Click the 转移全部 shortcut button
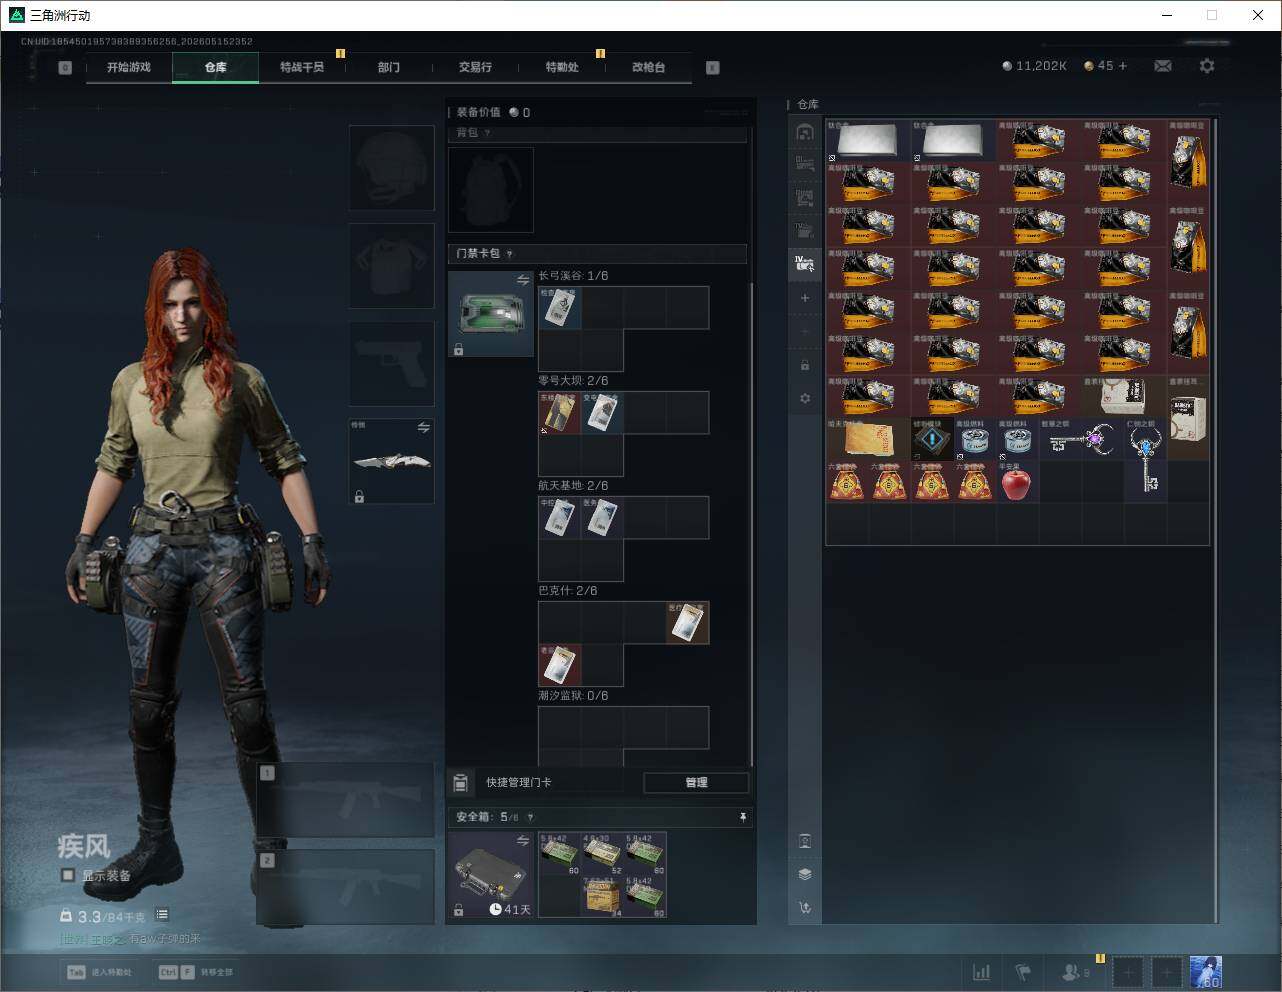The width and height of the screenshot is (1282, 992). 197,972
